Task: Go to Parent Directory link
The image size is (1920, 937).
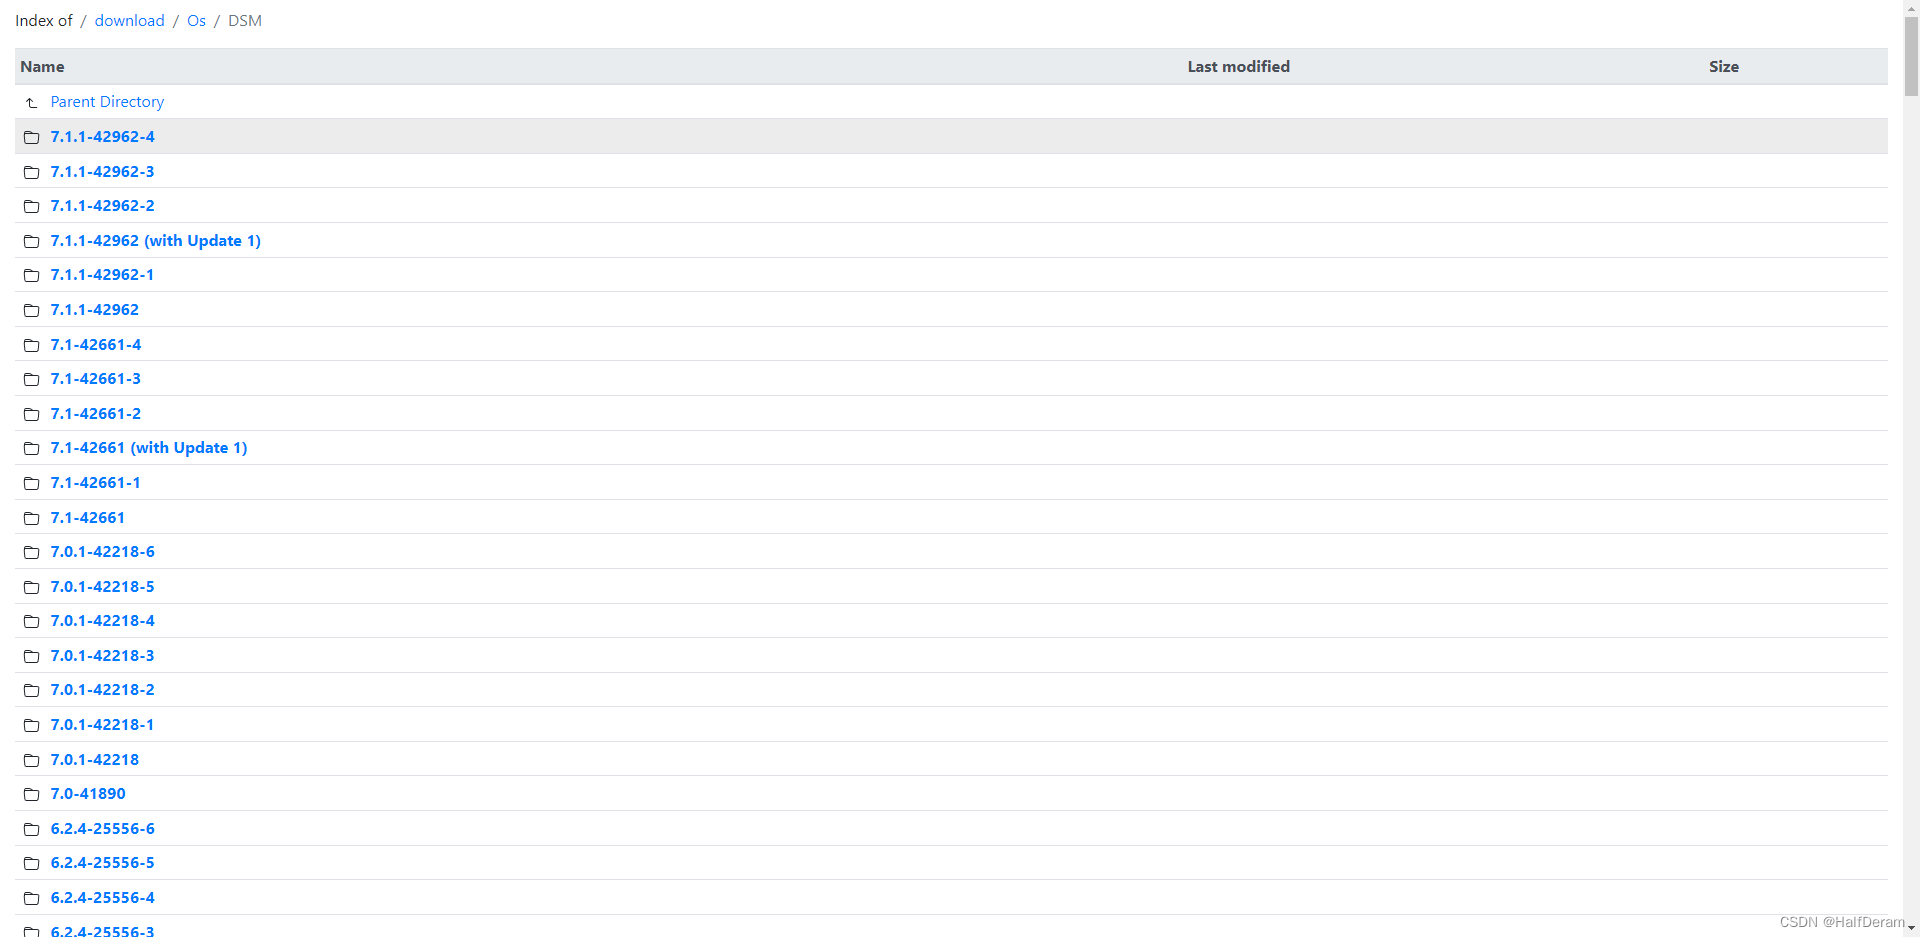Action: pos(107,102)
